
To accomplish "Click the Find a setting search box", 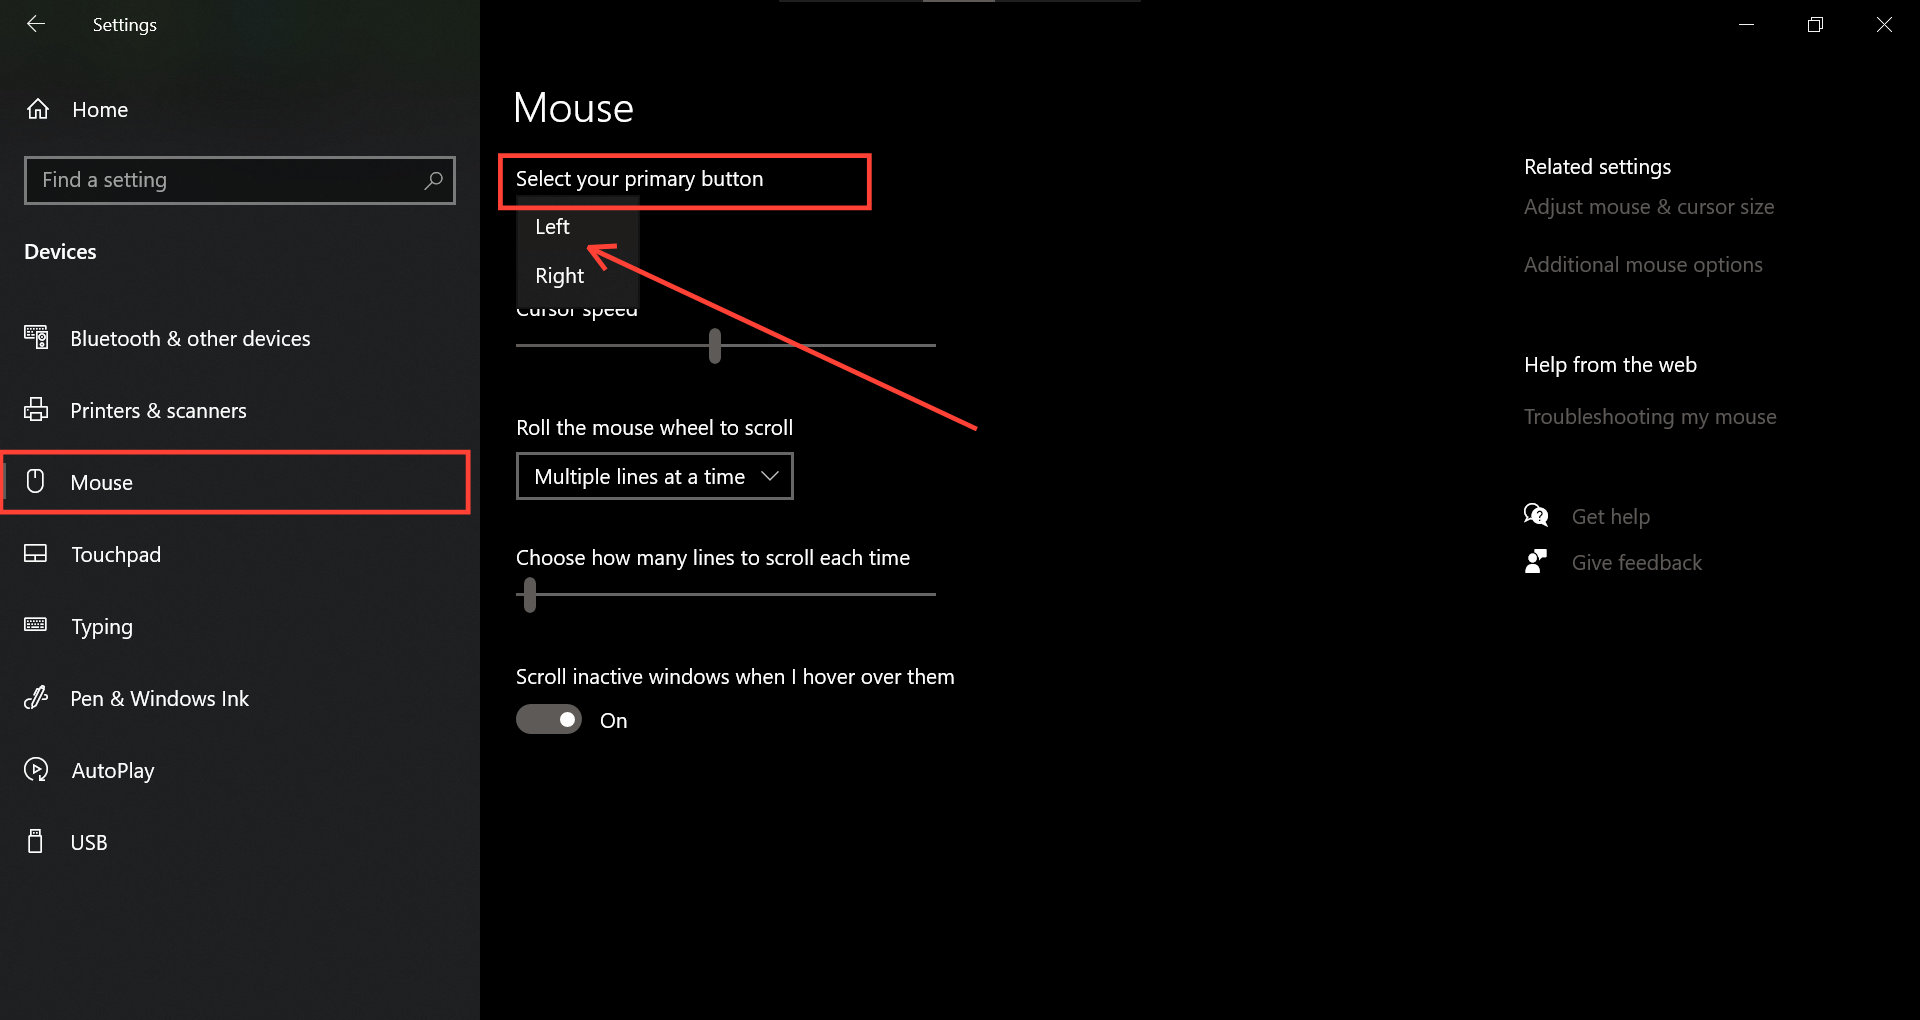I will pos(225,180).
